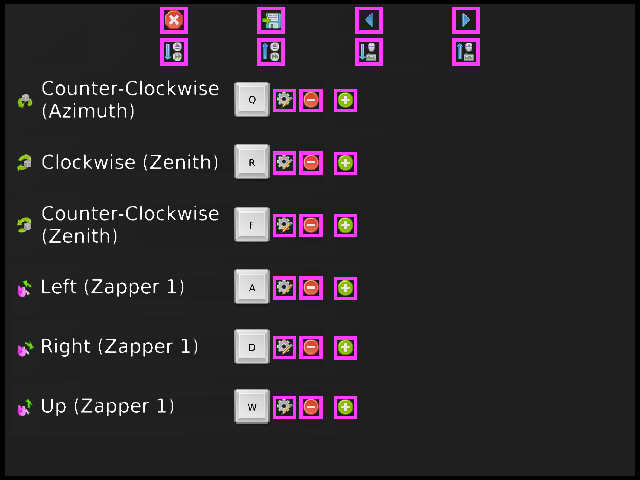Click the up-arrow icon below right arrow
640x480 pixels.
tap(466, 52)
